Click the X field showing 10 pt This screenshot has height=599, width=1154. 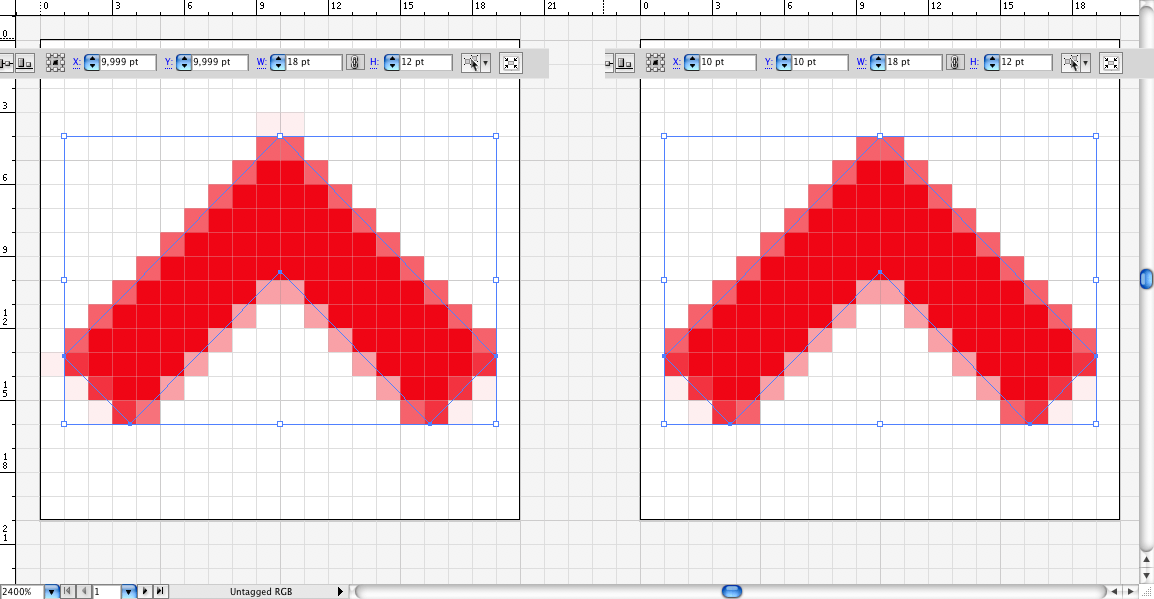click(727, 63)
